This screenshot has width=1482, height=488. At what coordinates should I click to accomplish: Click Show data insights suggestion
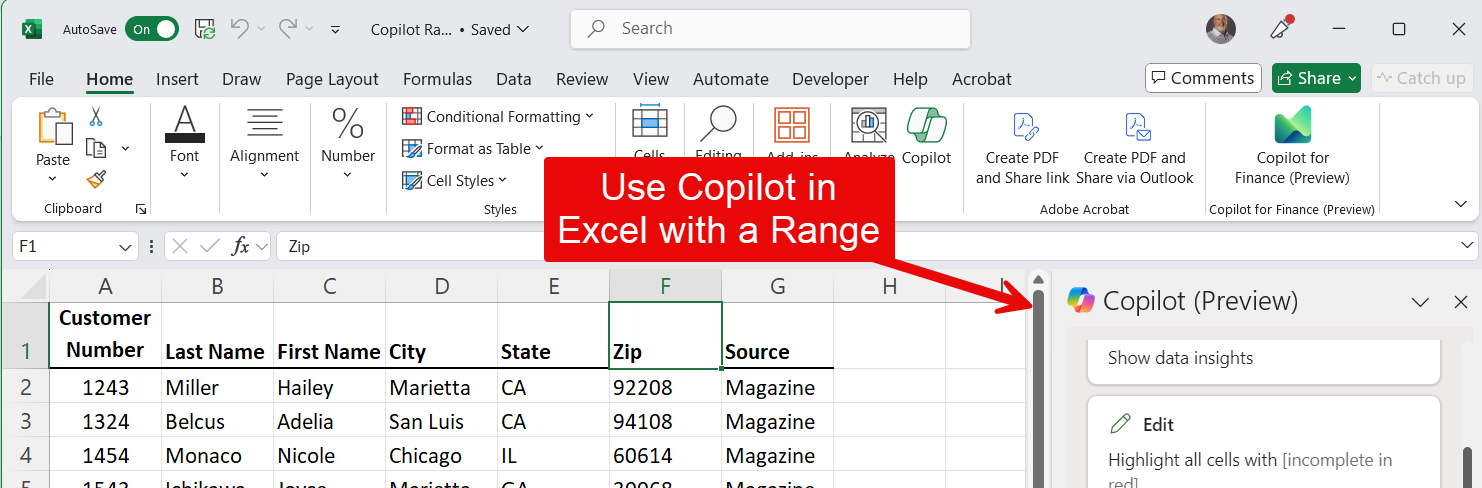point(1264,359)
